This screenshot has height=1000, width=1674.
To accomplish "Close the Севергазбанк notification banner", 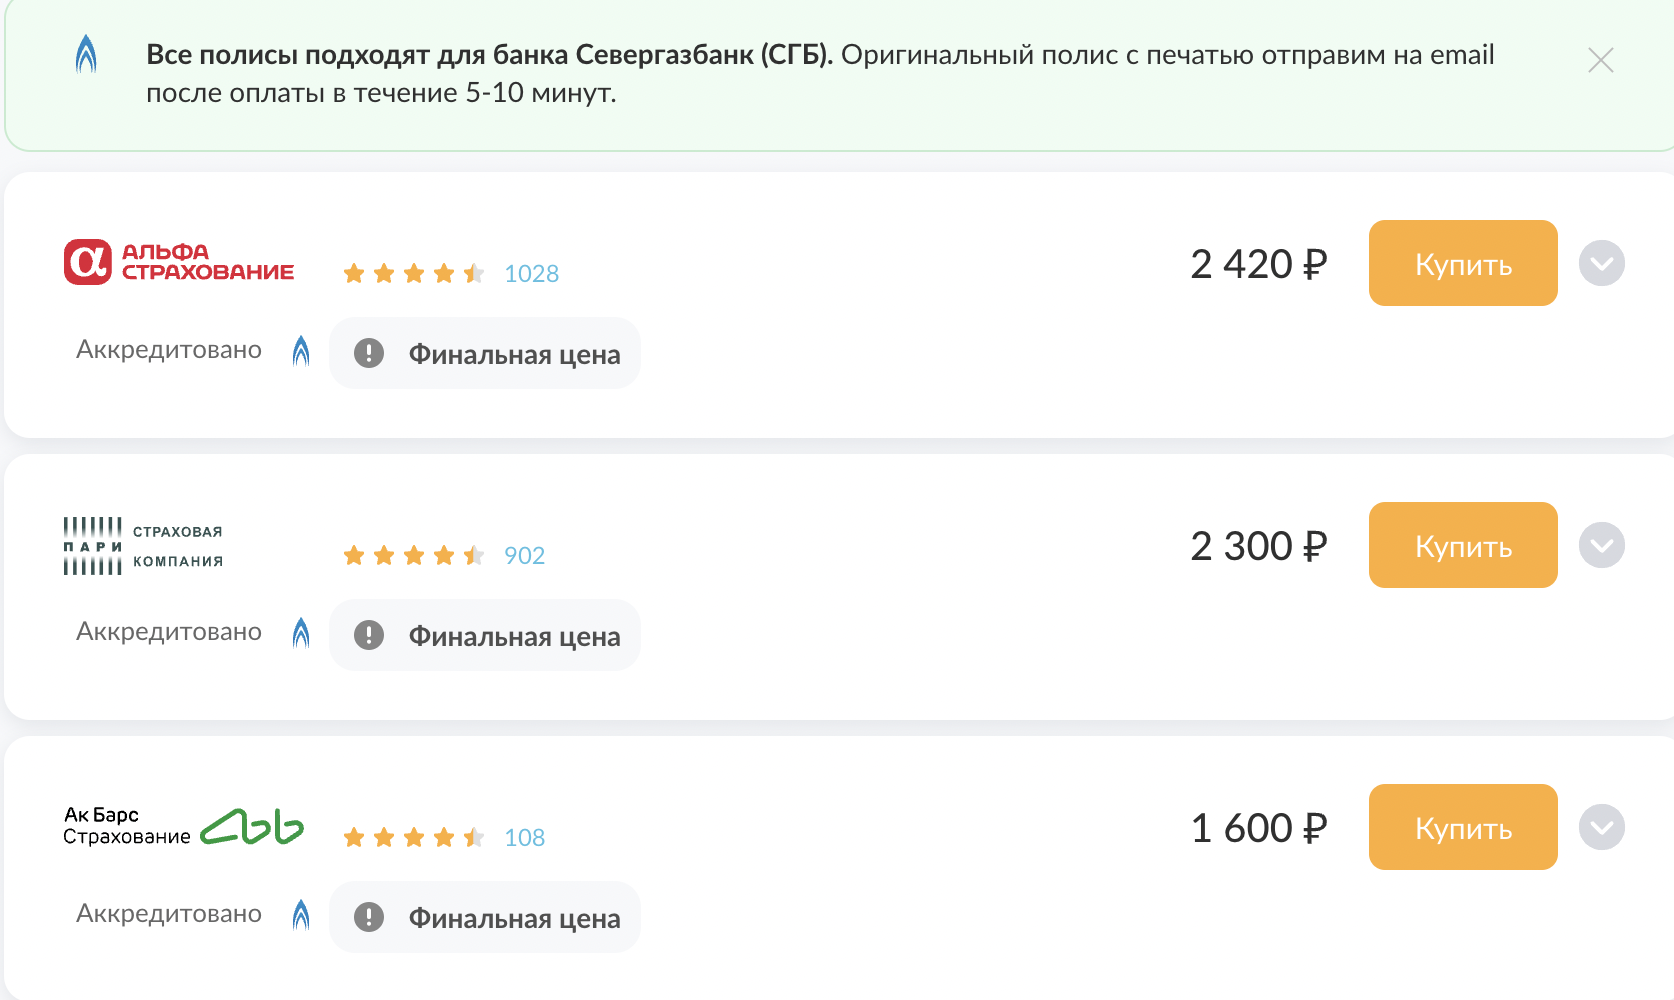I will point(1600,60).
